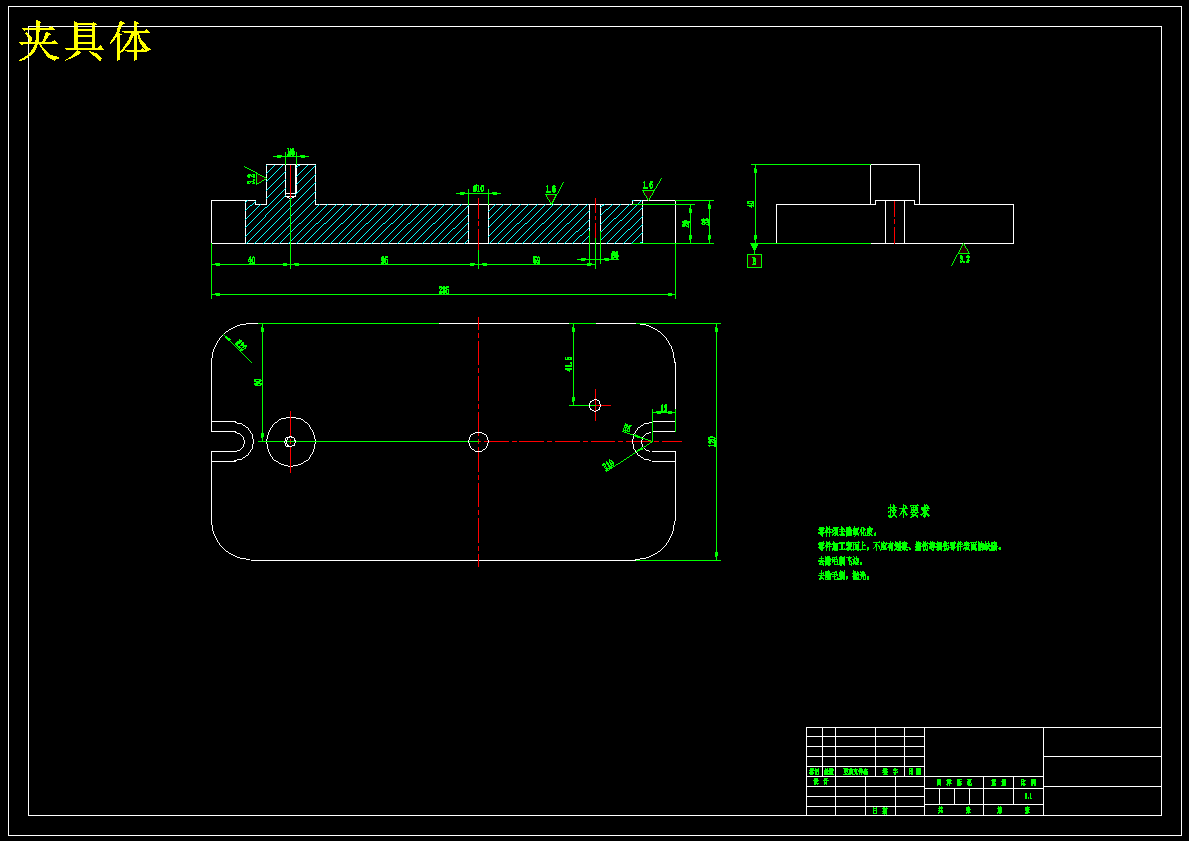The height and width of the screenshot is (841, 1189).
Task: Click the 41.5 vertical dimension text
Action: 569,364
